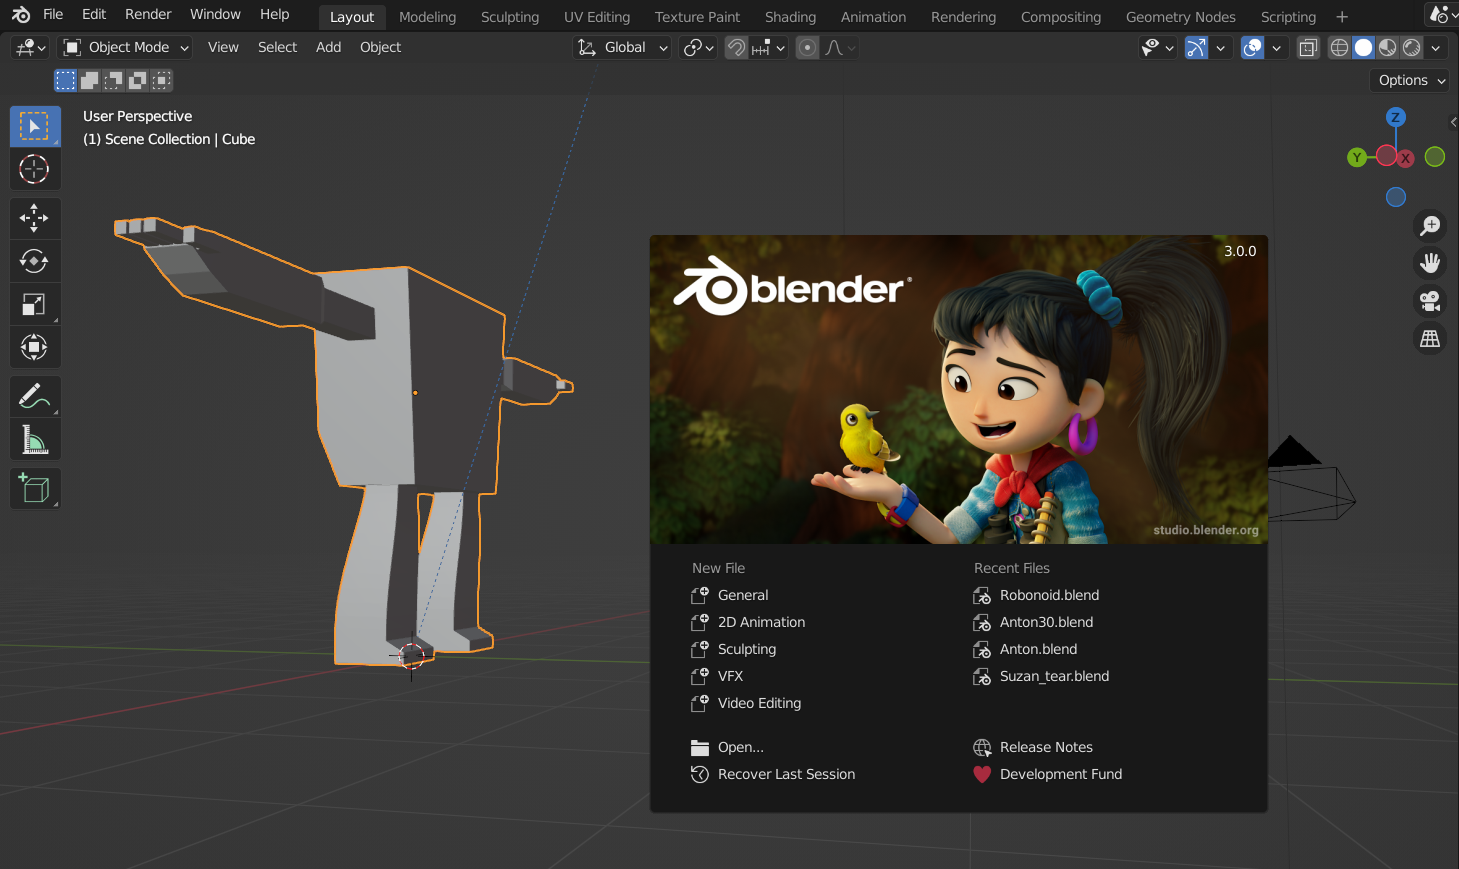This screenshot has width=1459, height=869.
Task: Toggle snapping magnet
Action: point(736,47)
